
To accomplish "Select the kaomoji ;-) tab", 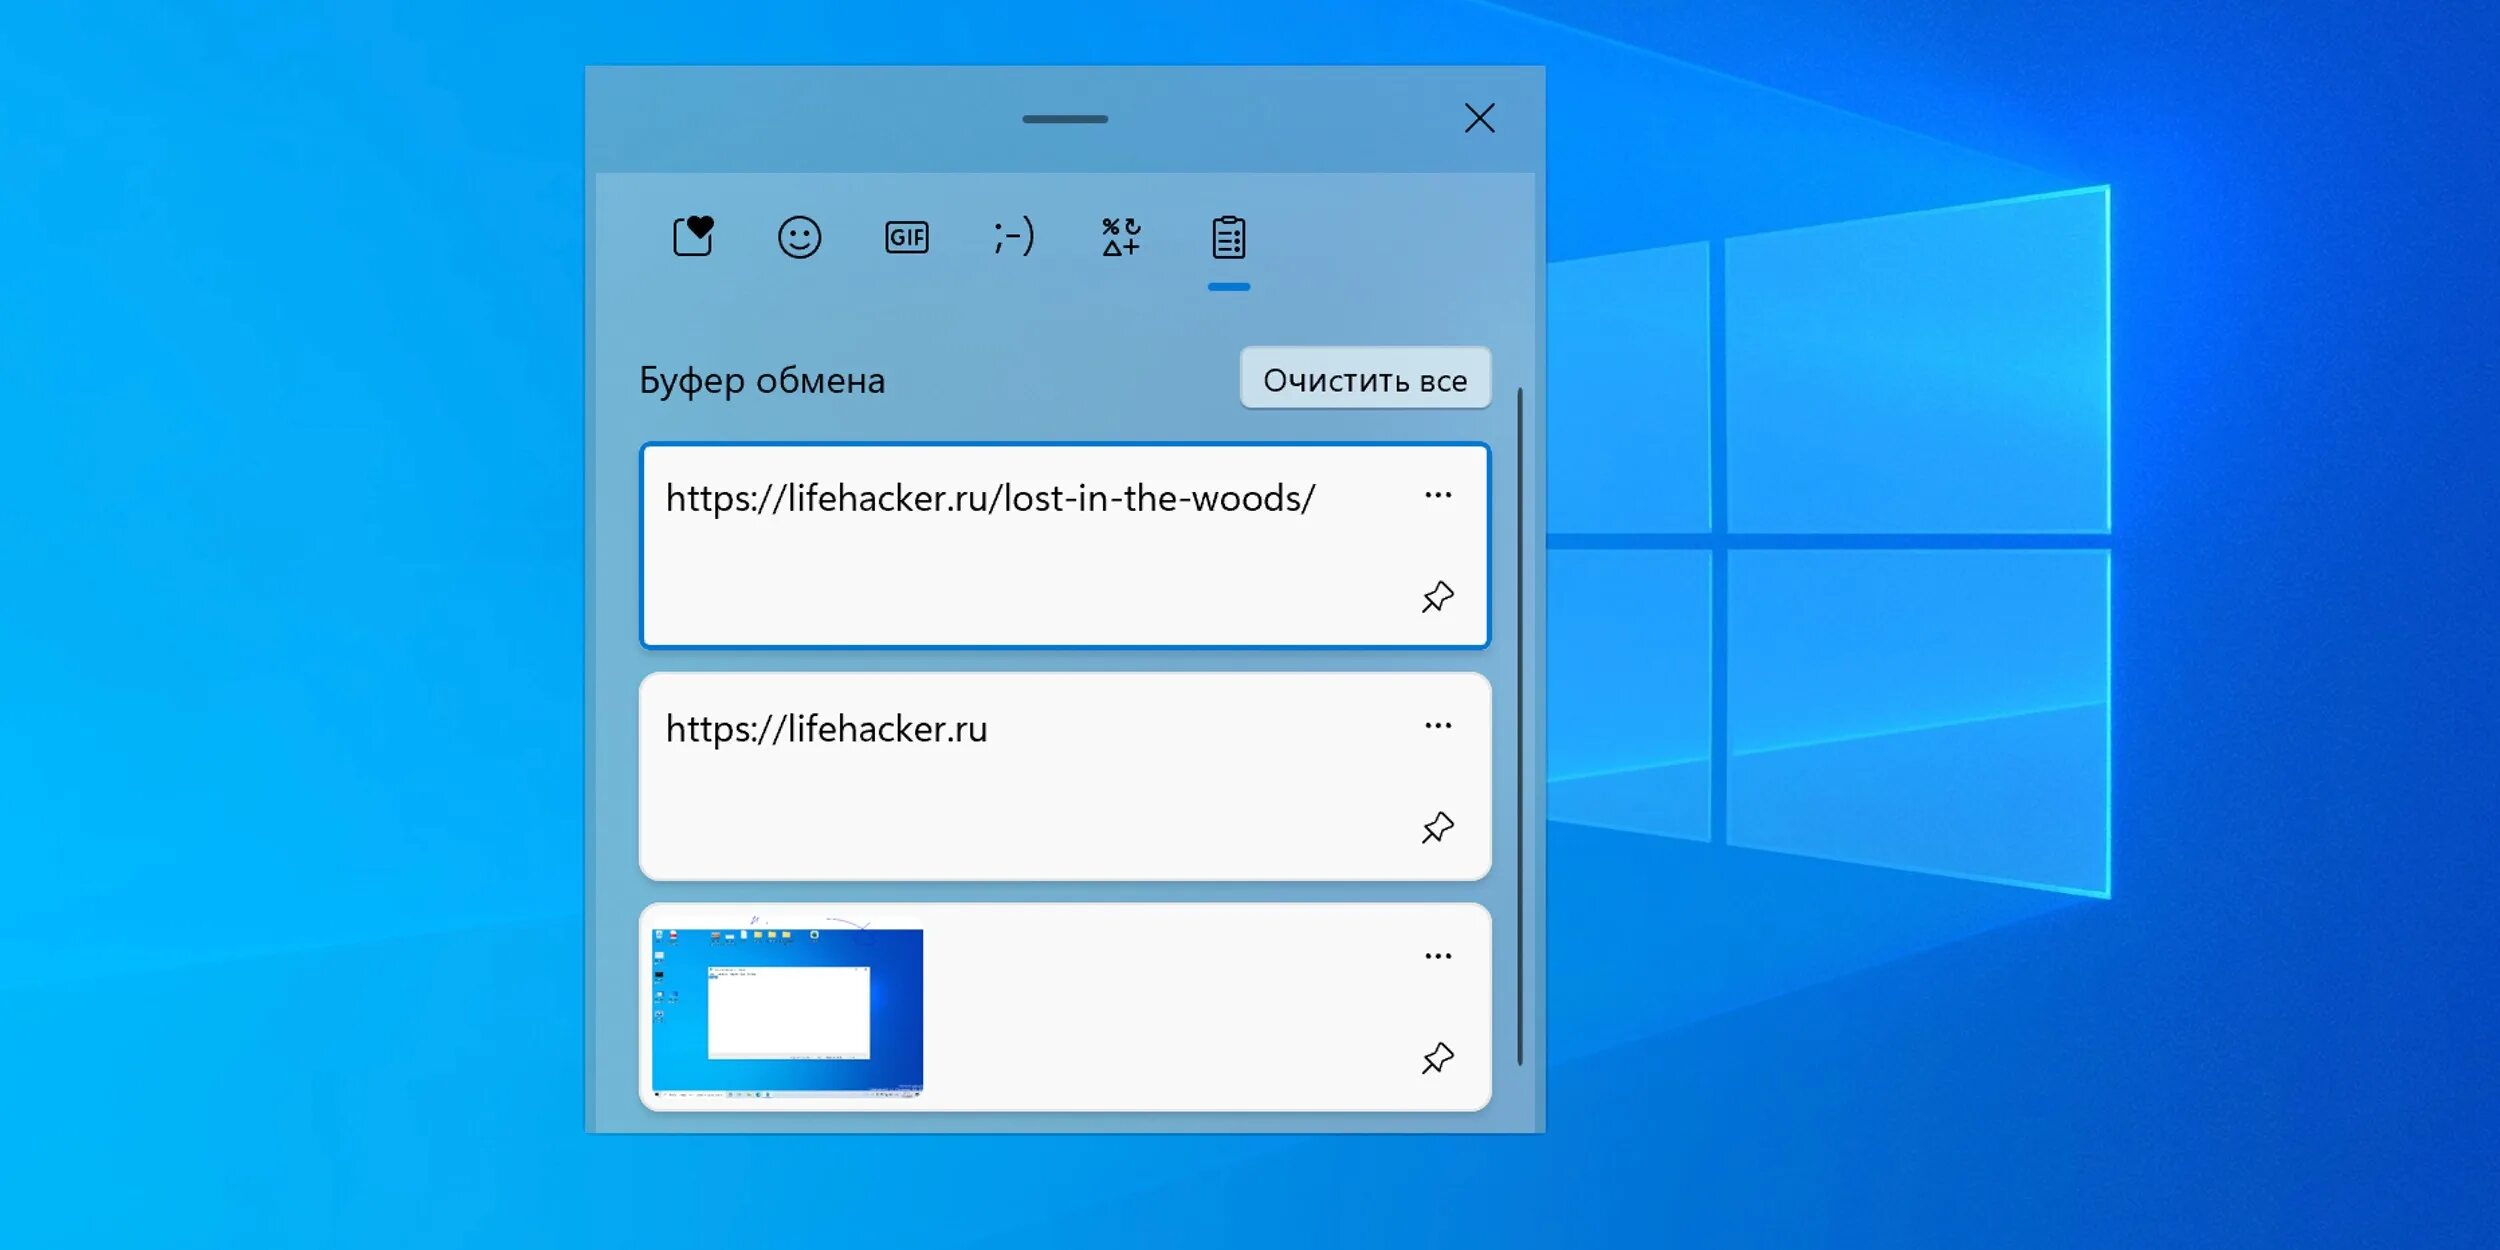I will (x=1013, y=237).
